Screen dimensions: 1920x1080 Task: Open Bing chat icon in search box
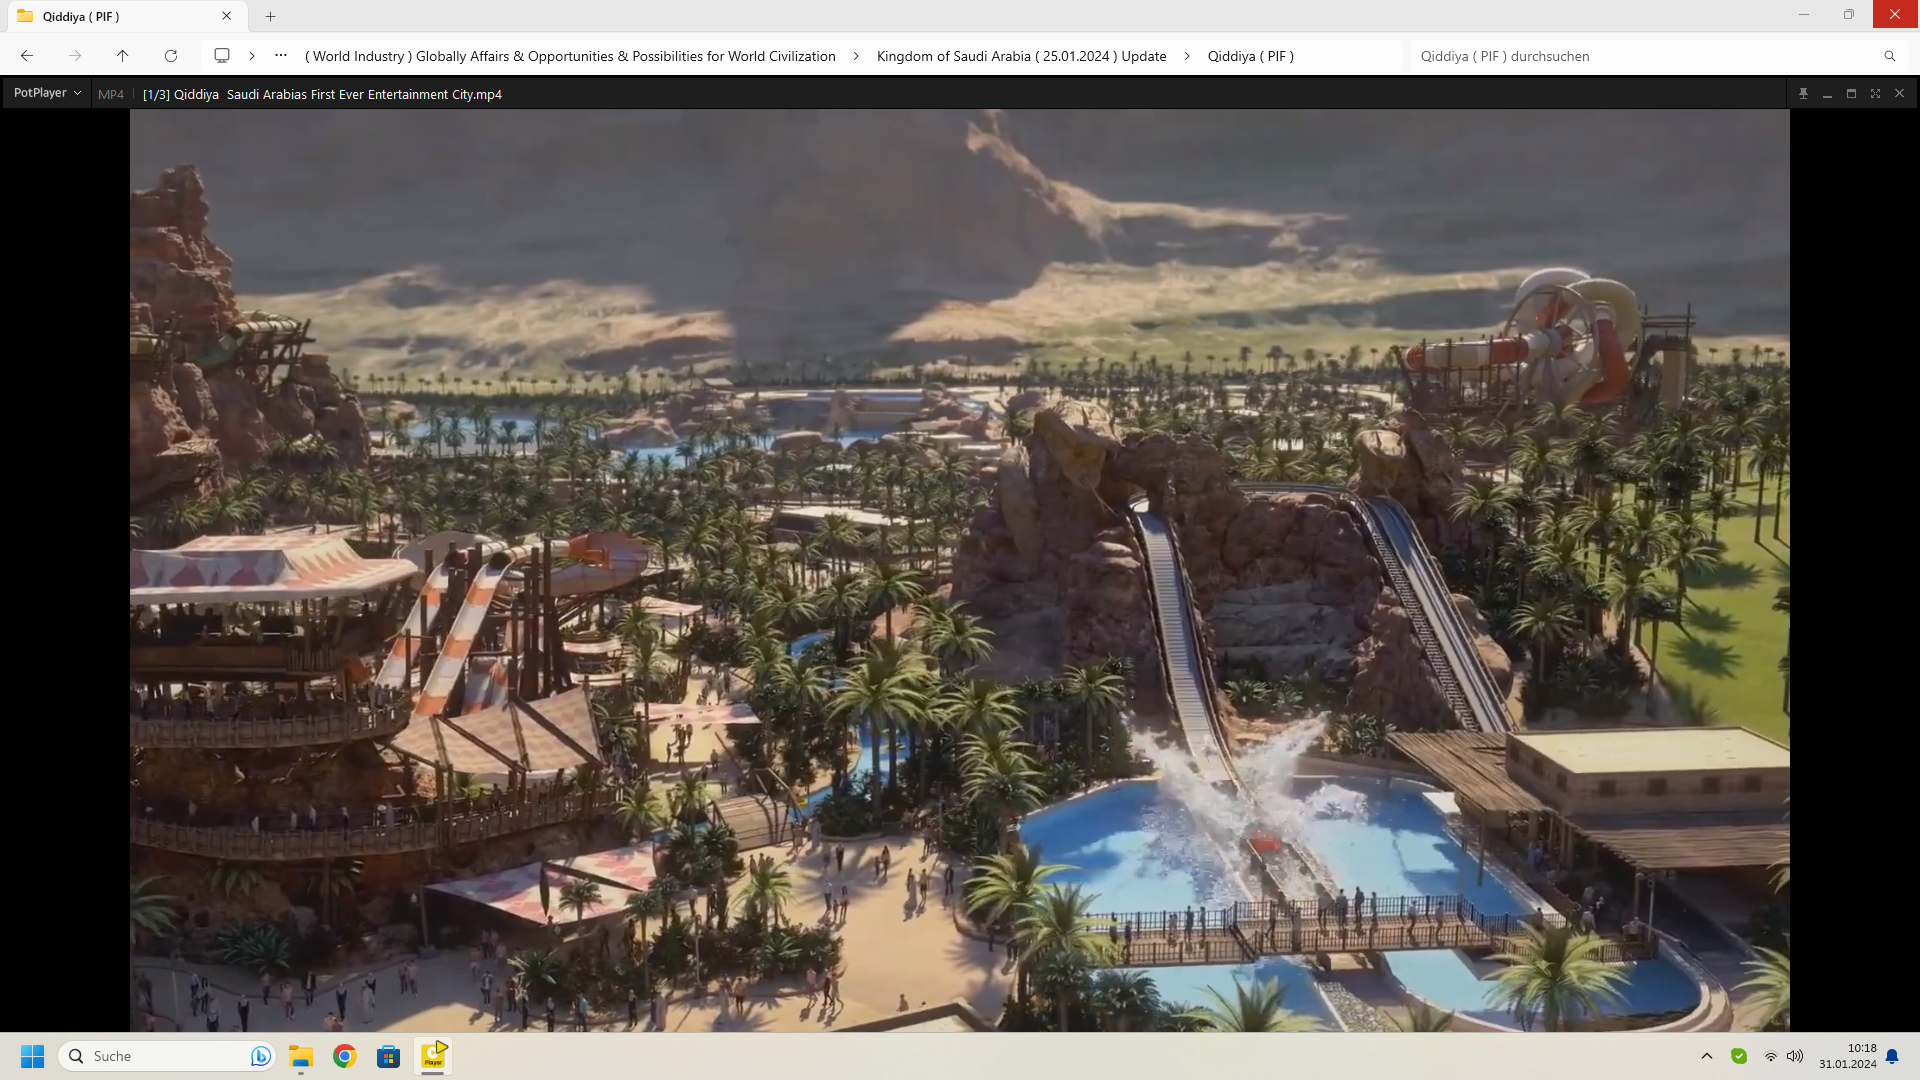click(260, 1056)
